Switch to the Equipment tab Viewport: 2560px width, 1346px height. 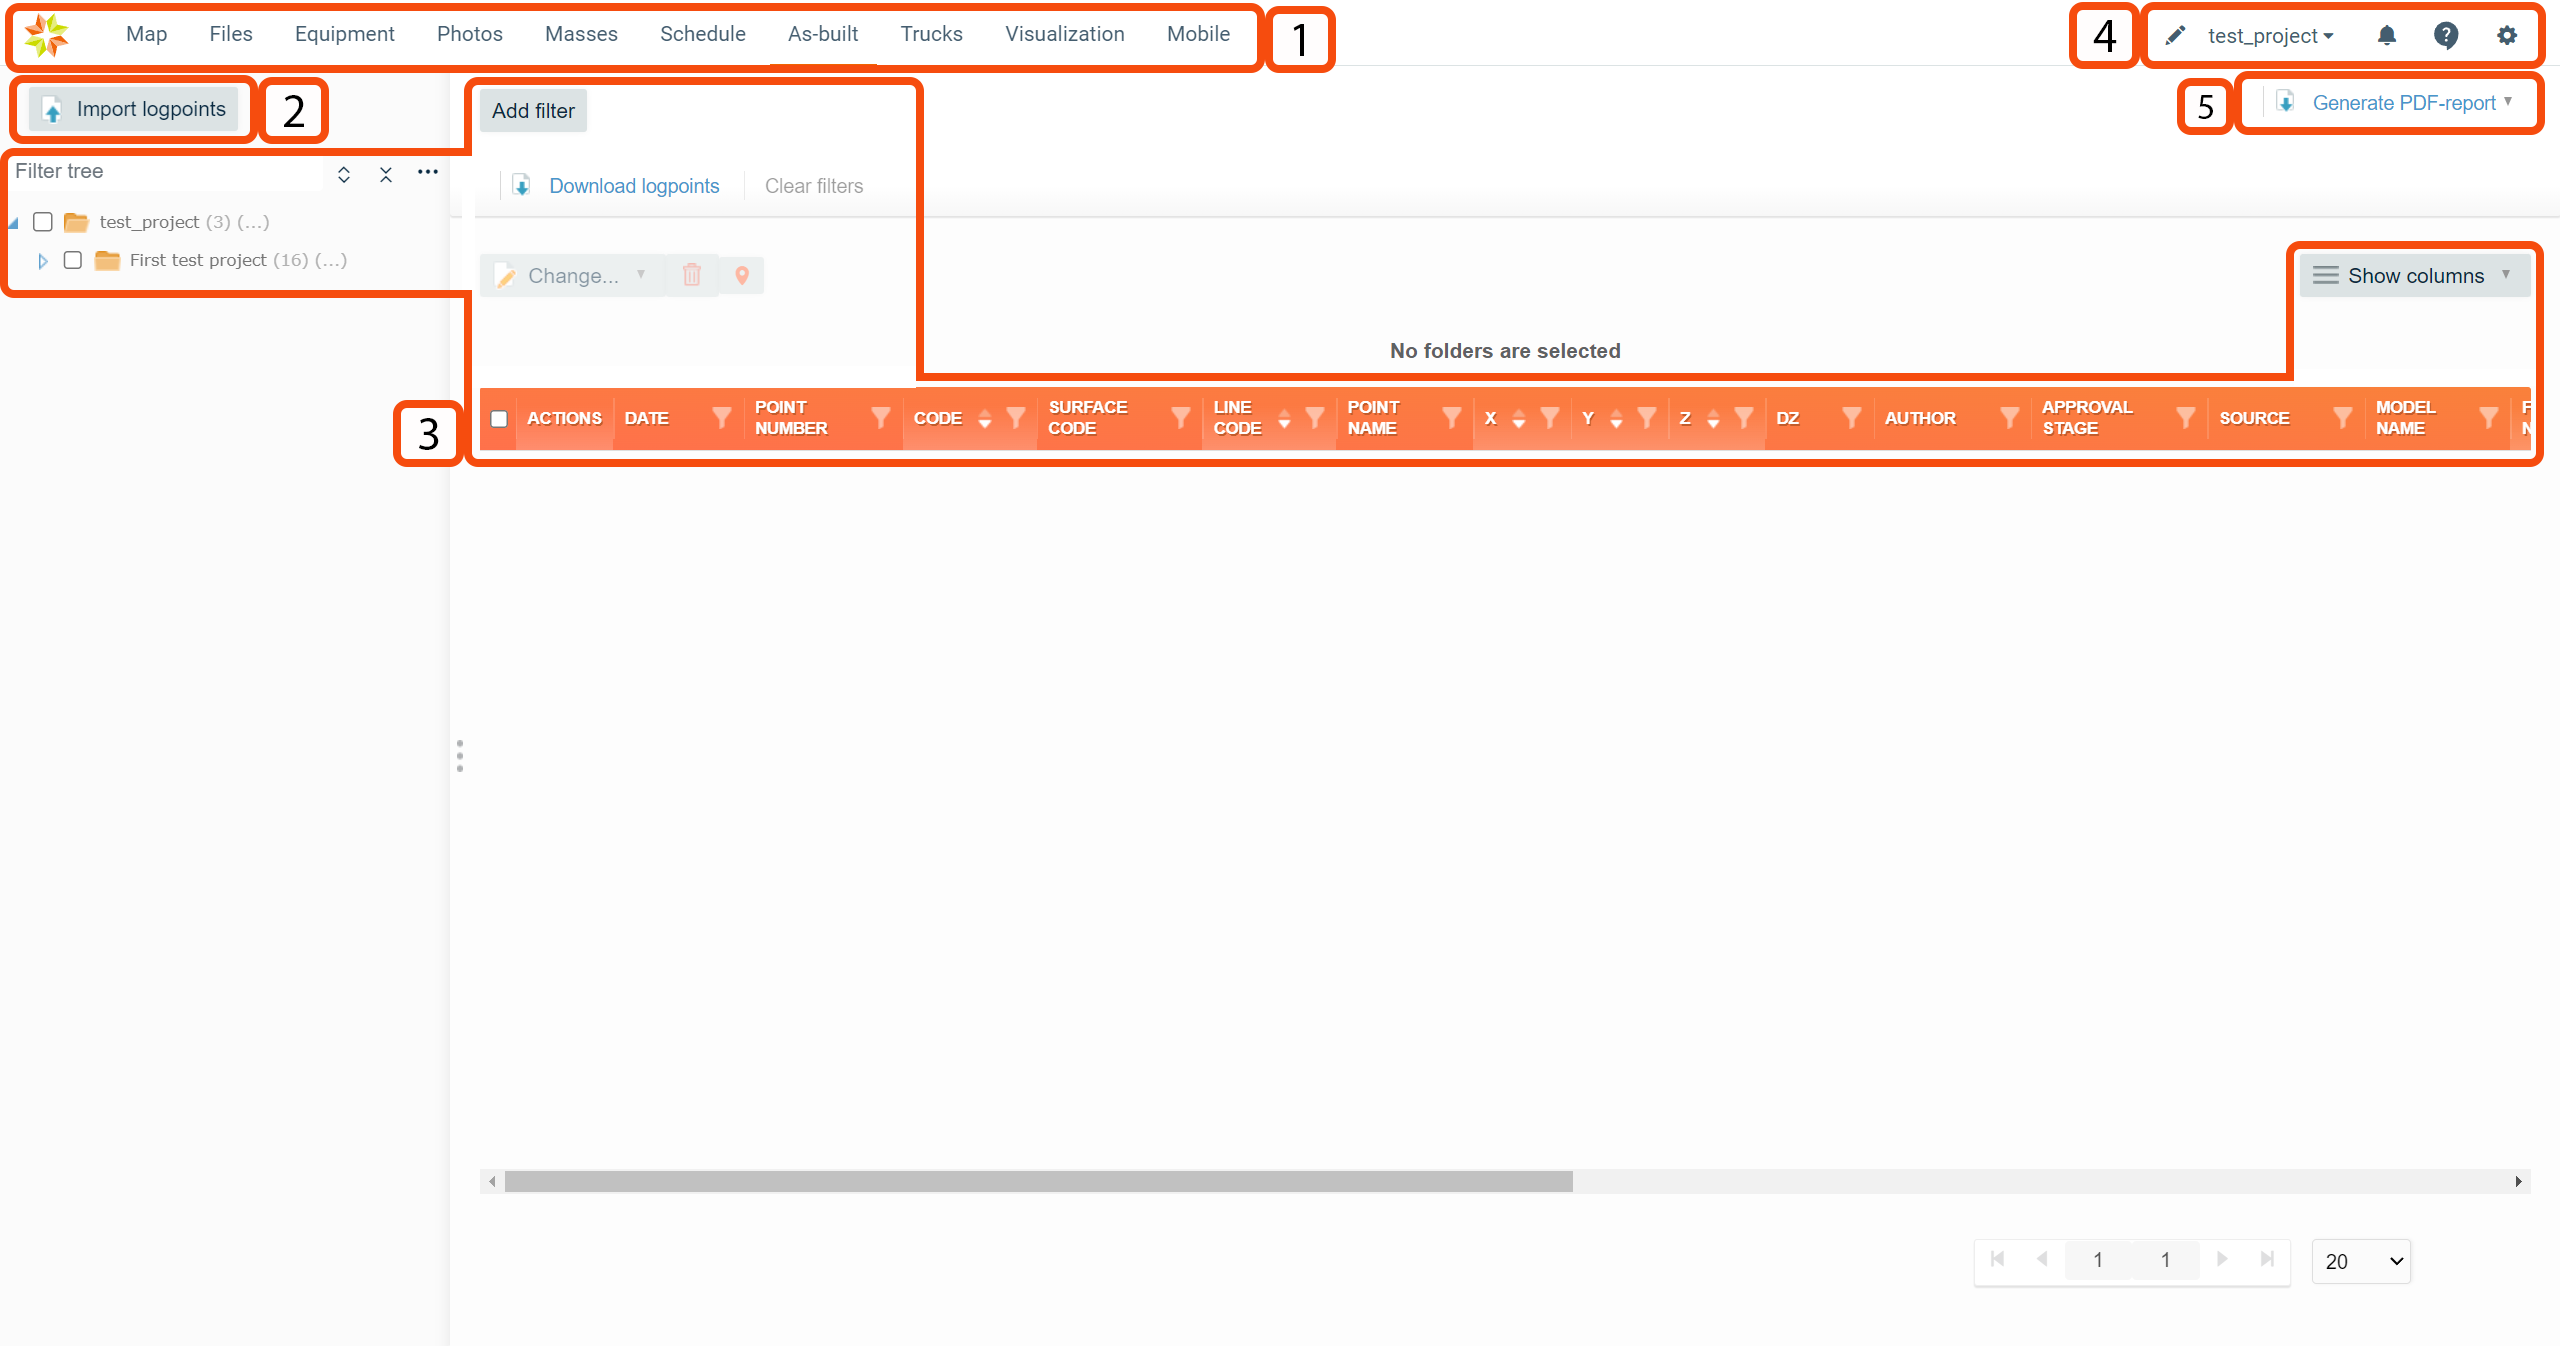pyautogui.click(x=344, y=34)
